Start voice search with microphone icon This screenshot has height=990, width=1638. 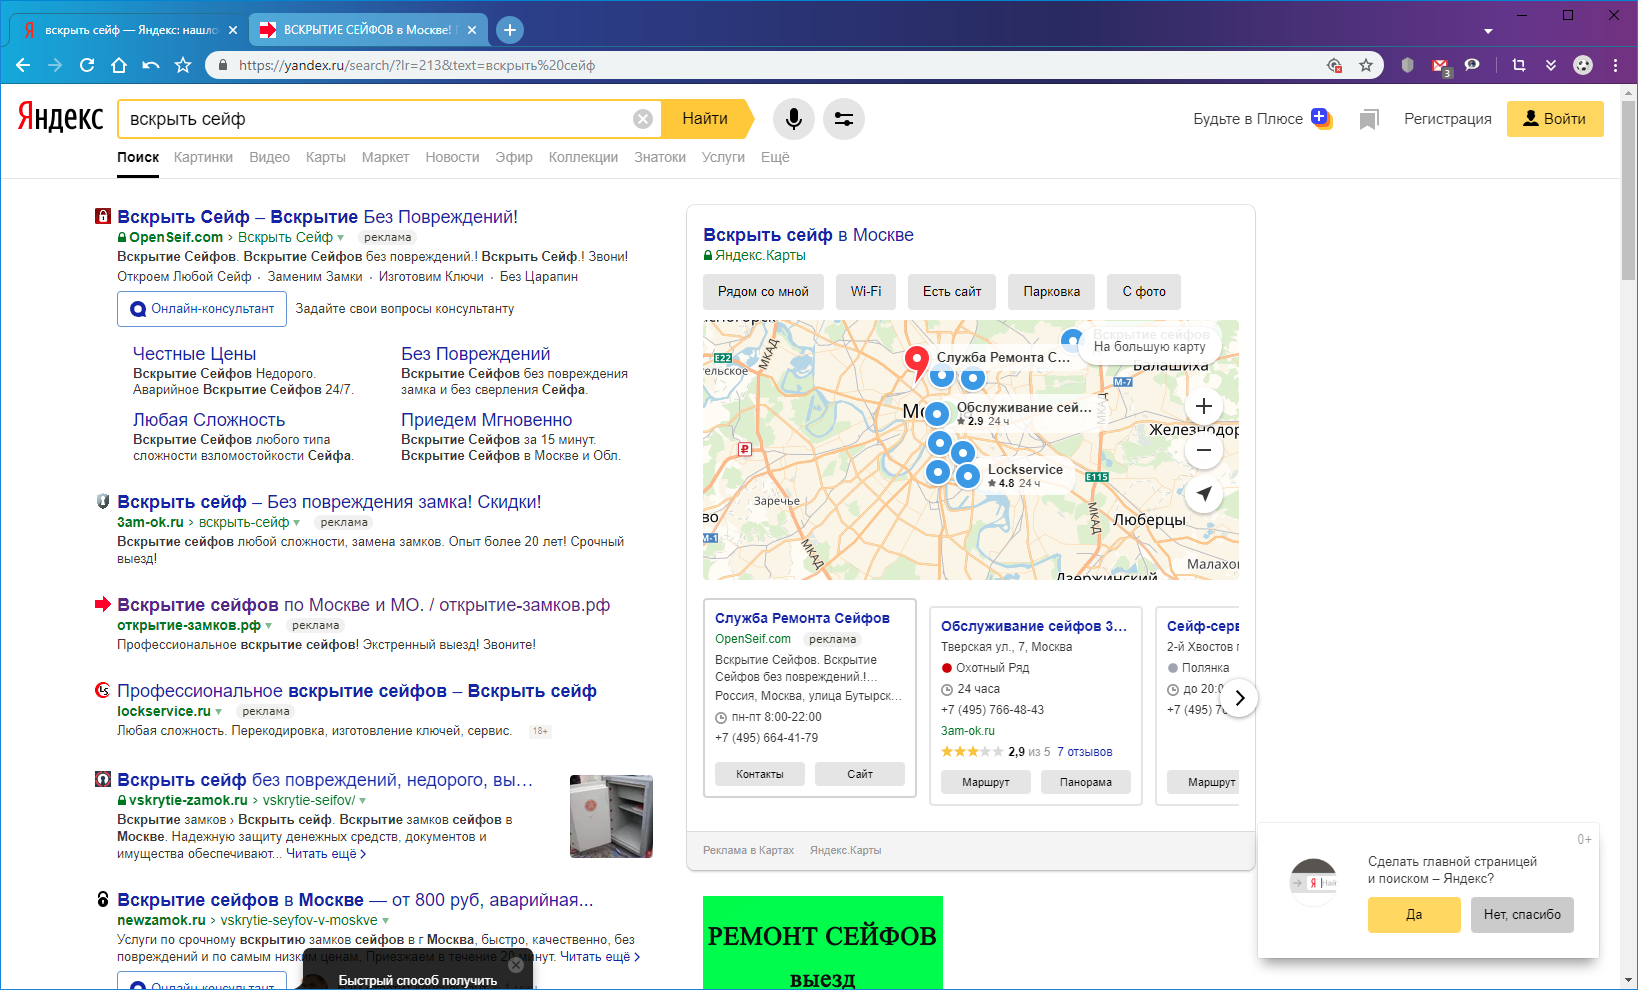(794, 119)
